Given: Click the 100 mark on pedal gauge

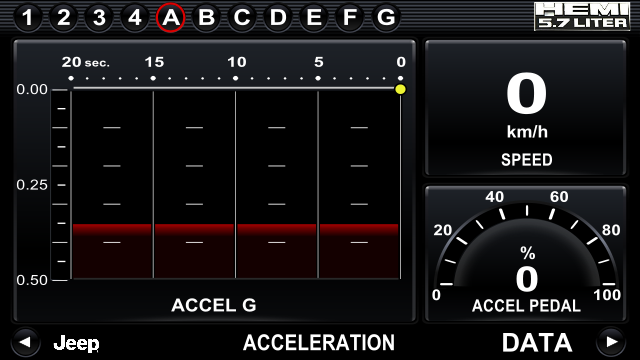Looking at the screenshot, I should pyautogui.click(x=607, y=295).
